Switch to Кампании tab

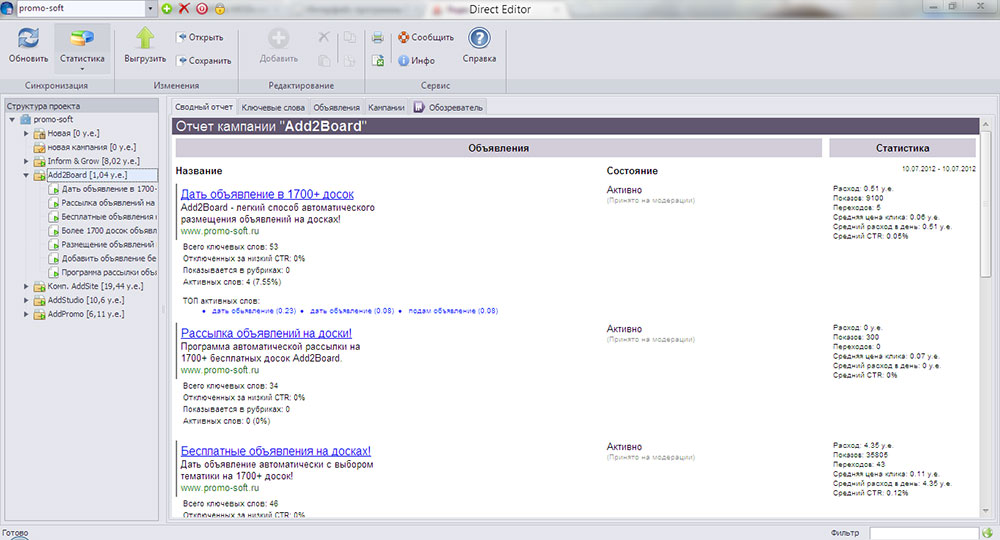[386, 107]
